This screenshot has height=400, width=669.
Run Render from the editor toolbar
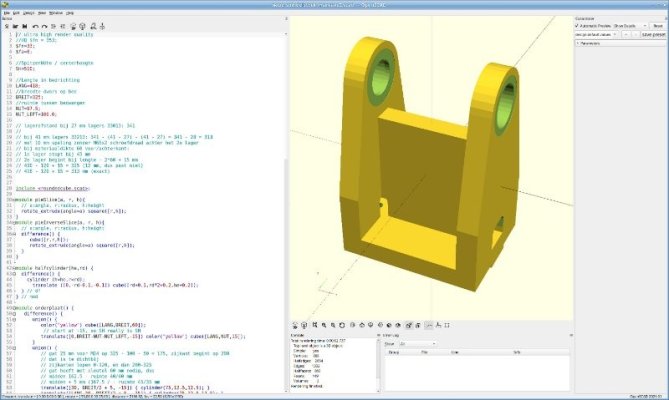(x=82, y=26)
